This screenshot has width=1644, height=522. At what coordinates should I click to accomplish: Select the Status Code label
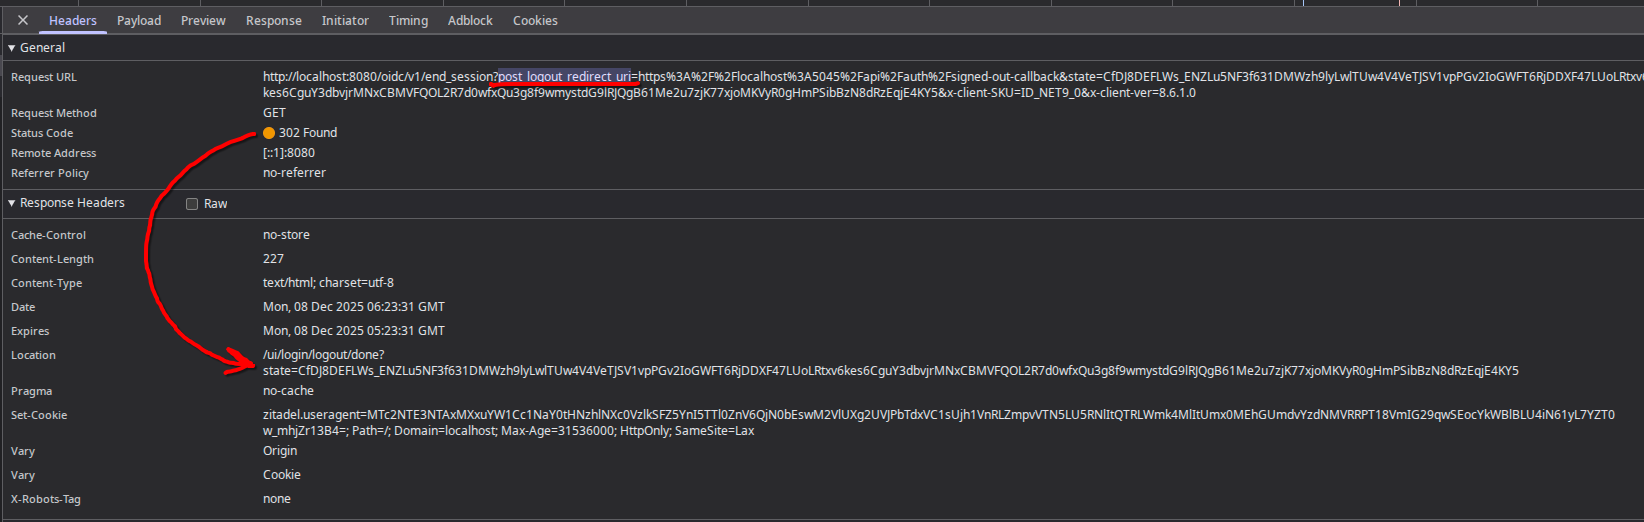(42, 133)
